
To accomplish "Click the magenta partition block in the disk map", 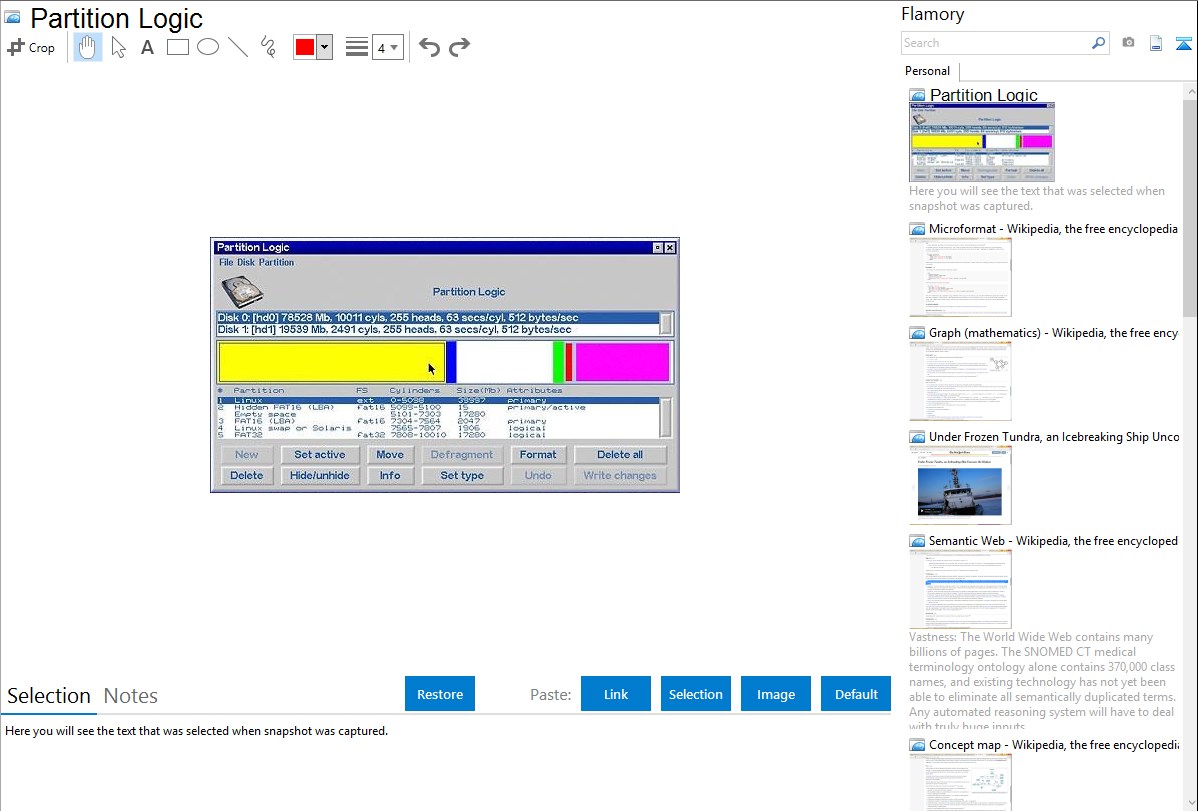I will (622, 362).
